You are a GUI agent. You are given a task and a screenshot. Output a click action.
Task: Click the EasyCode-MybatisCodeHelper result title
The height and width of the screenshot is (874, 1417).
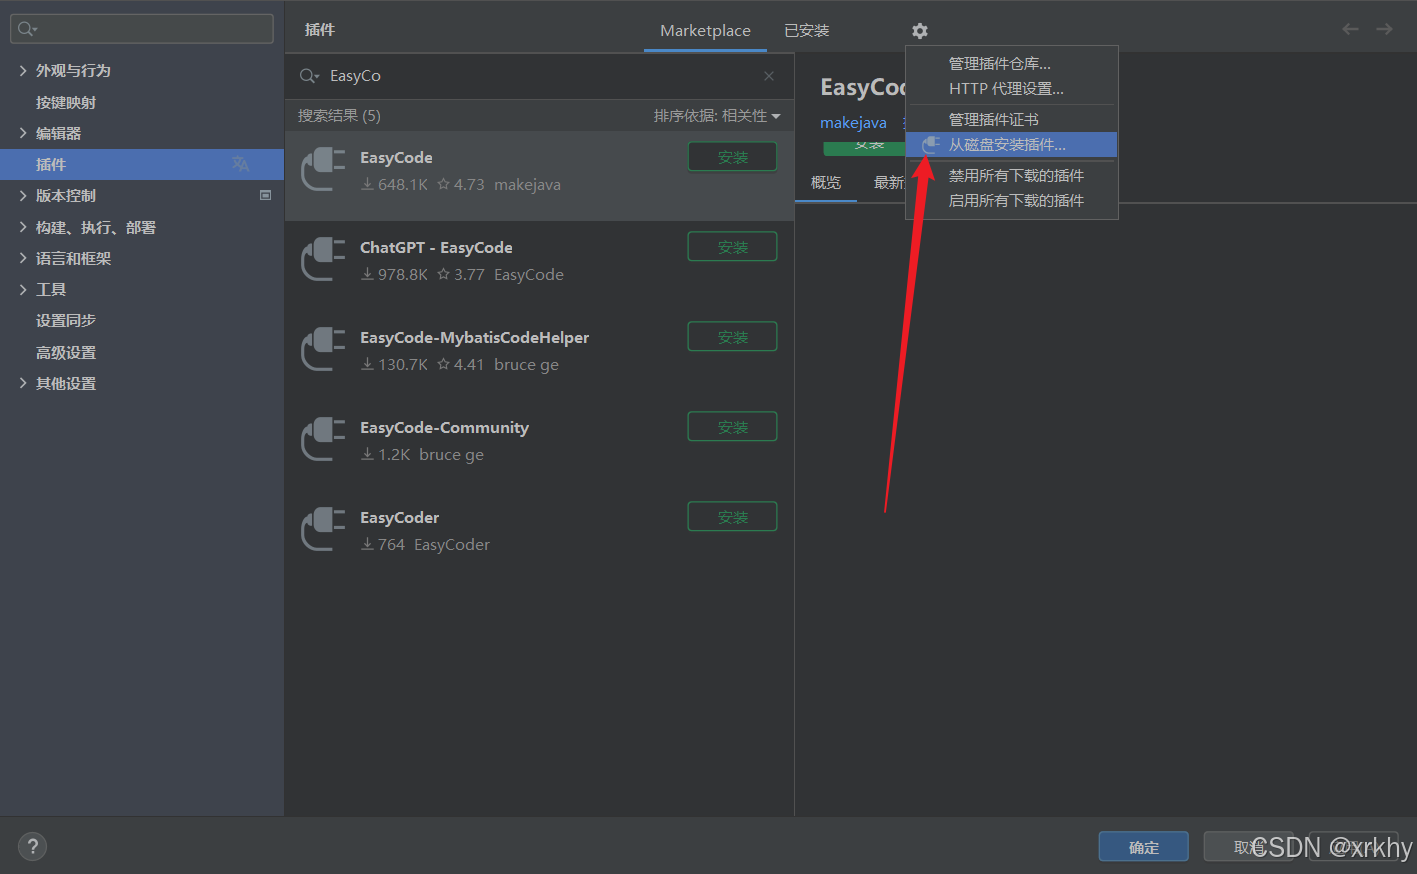point(474,337)
